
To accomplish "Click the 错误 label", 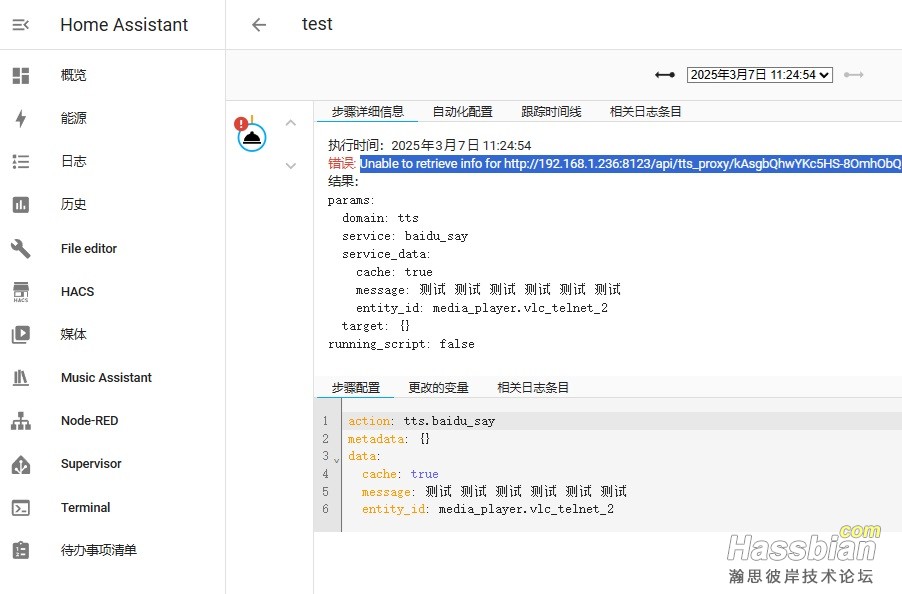I will 342,163.
